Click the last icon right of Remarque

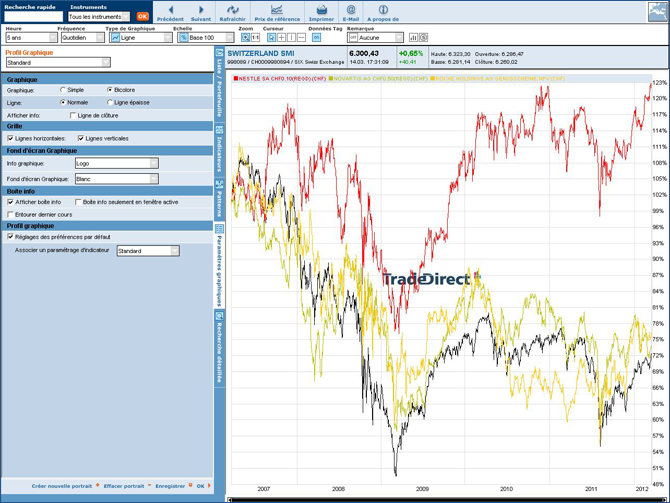[423, 38]
